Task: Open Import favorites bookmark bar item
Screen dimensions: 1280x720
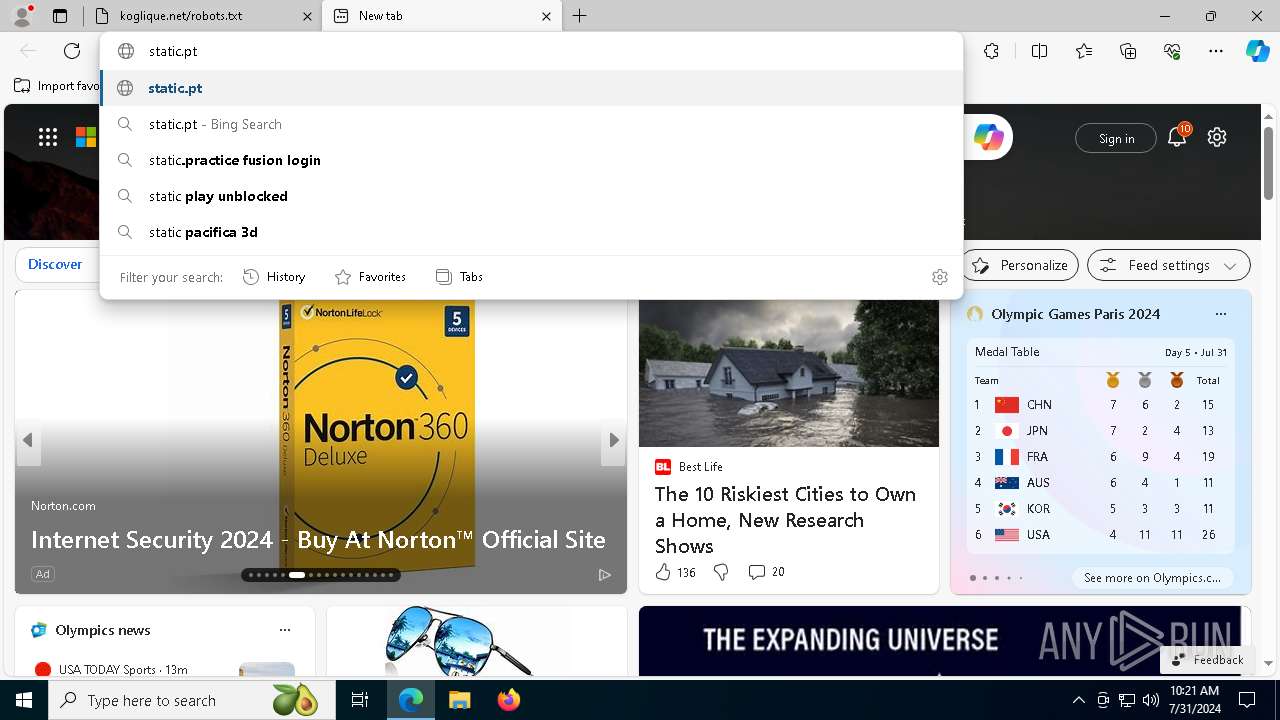Action: pyautogui.click(x=56, y=86)
